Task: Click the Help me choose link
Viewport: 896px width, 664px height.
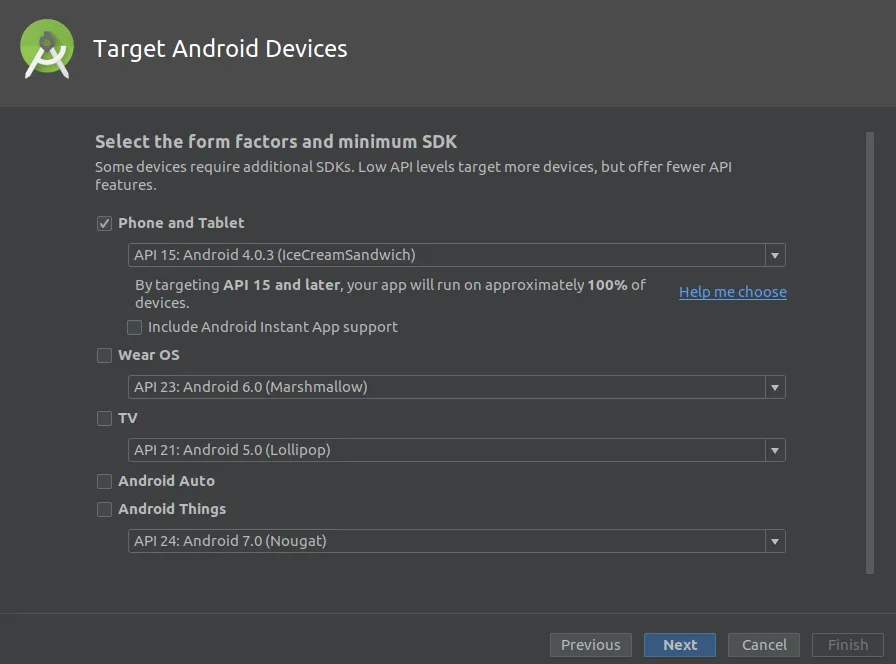Action: click(733, 292)
